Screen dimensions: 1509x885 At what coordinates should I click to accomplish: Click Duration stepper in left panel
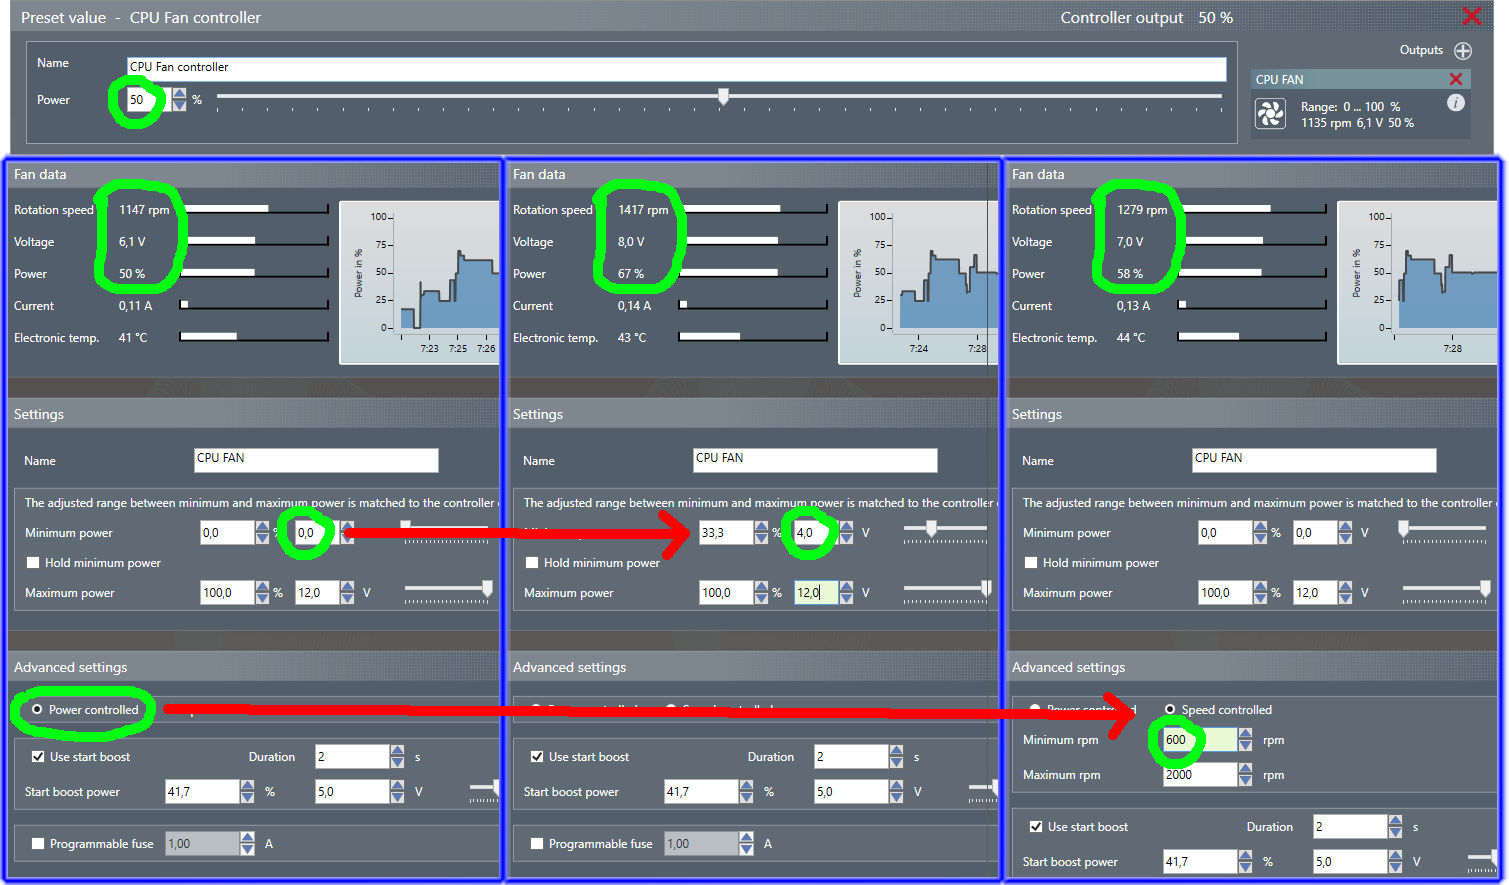pos(397,757)
